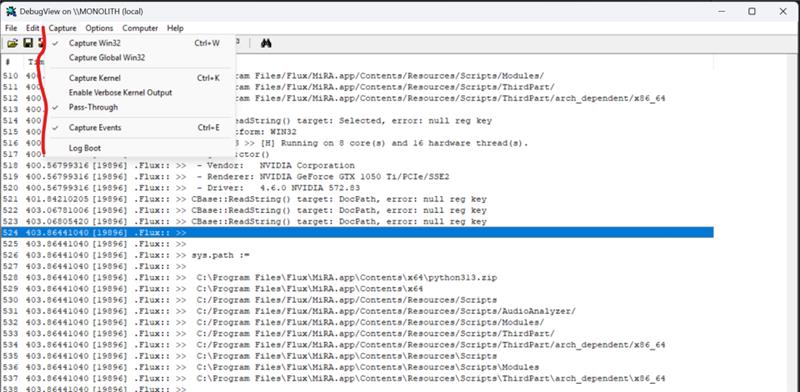Select log row numbered 537
Screen dimensions: 800x392
[x=357, y=379]
